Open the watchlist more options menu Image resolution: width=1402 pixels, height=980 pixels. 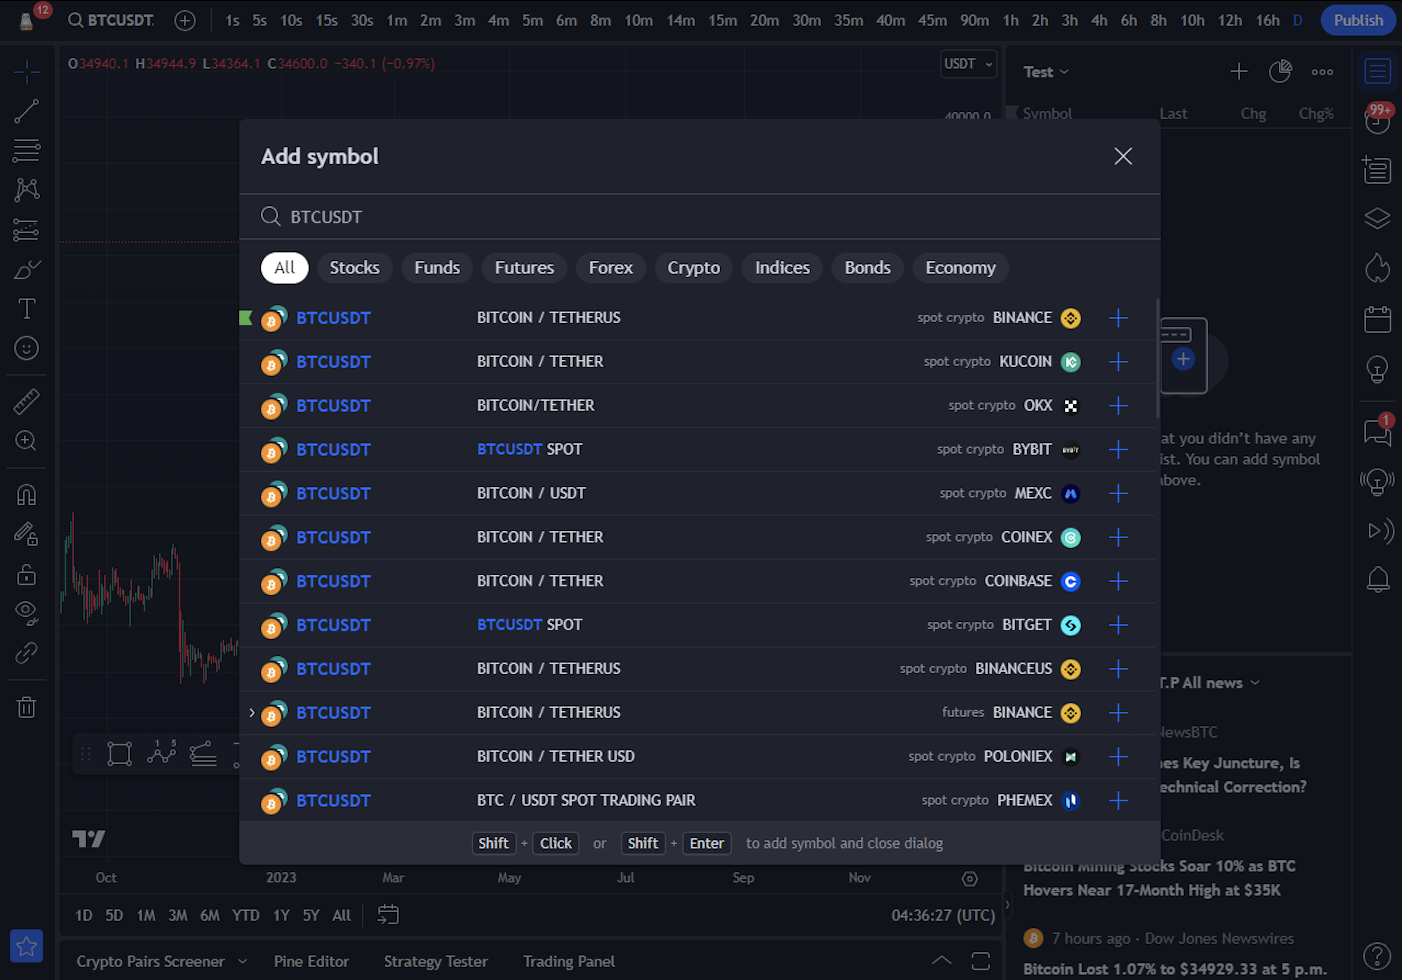point(1322,72)
